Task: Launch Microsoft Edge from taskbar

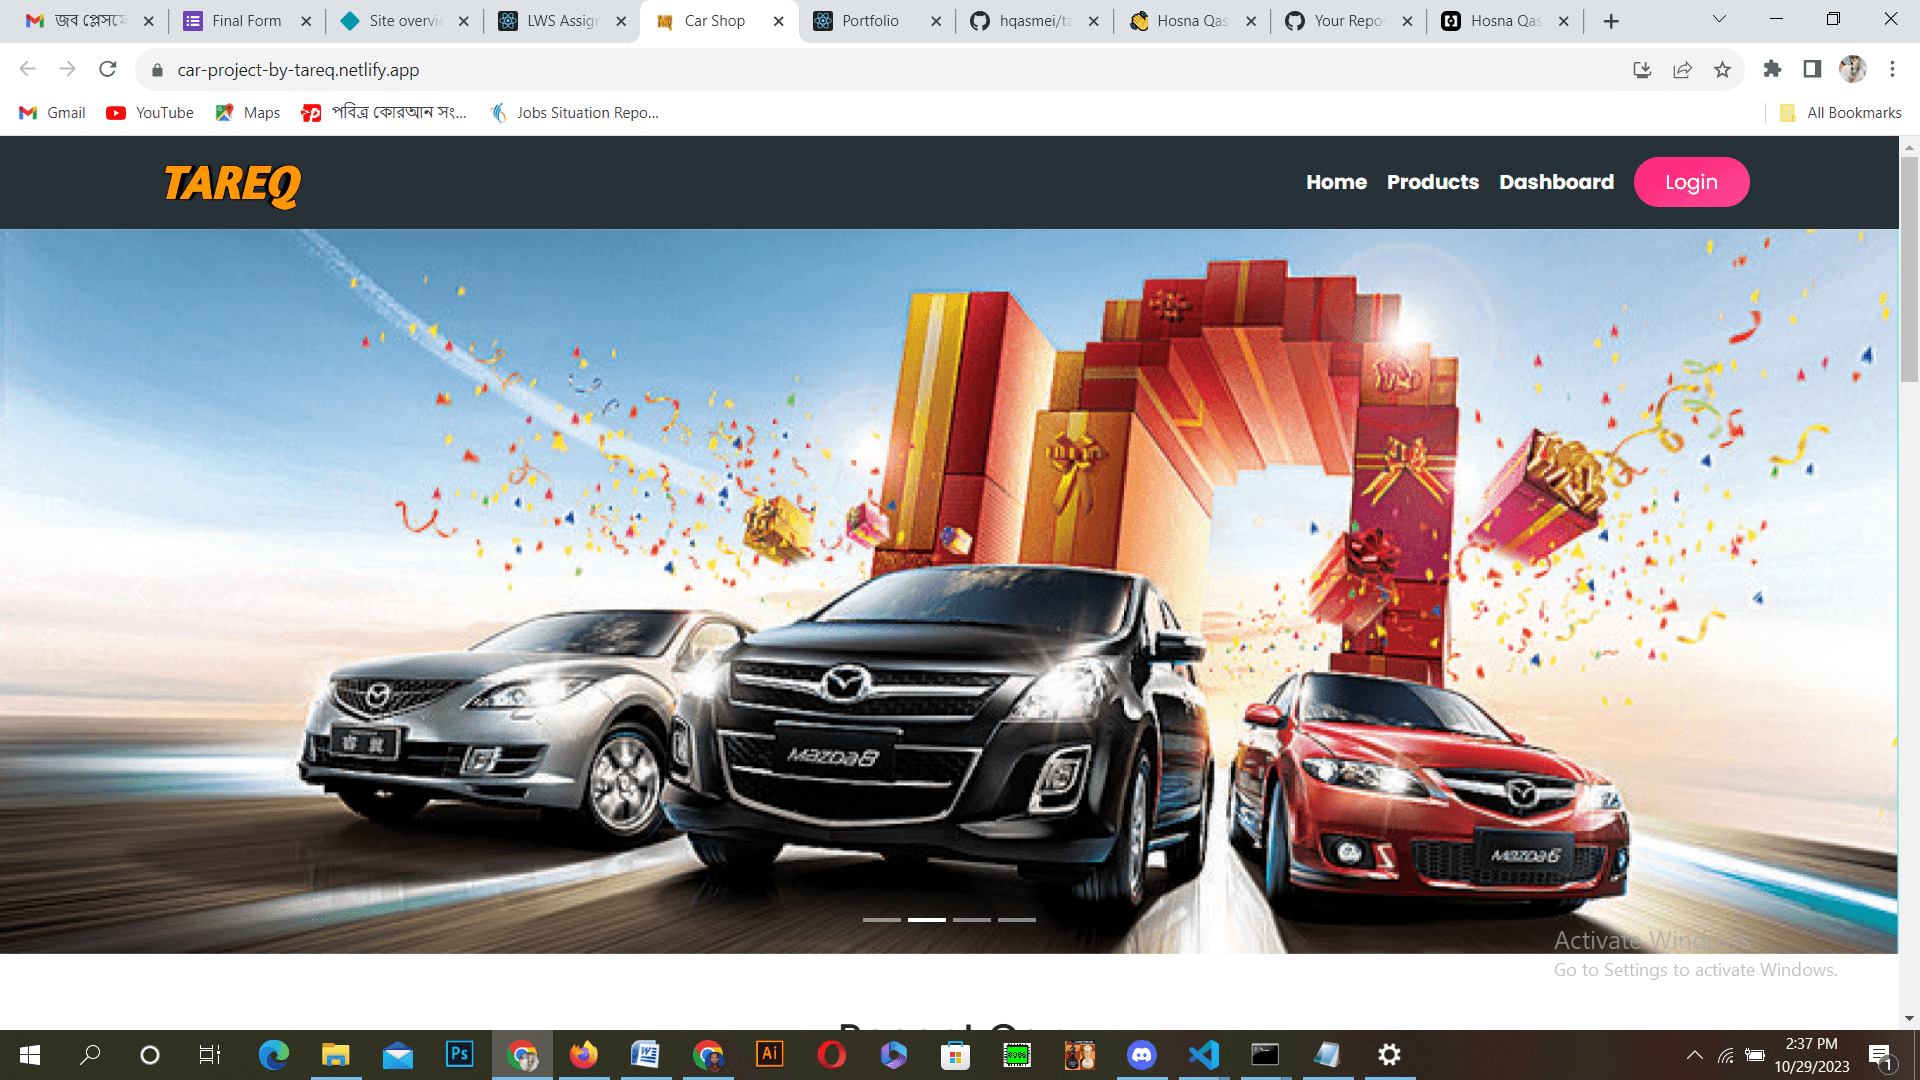Action: (x=273, y=1055)
